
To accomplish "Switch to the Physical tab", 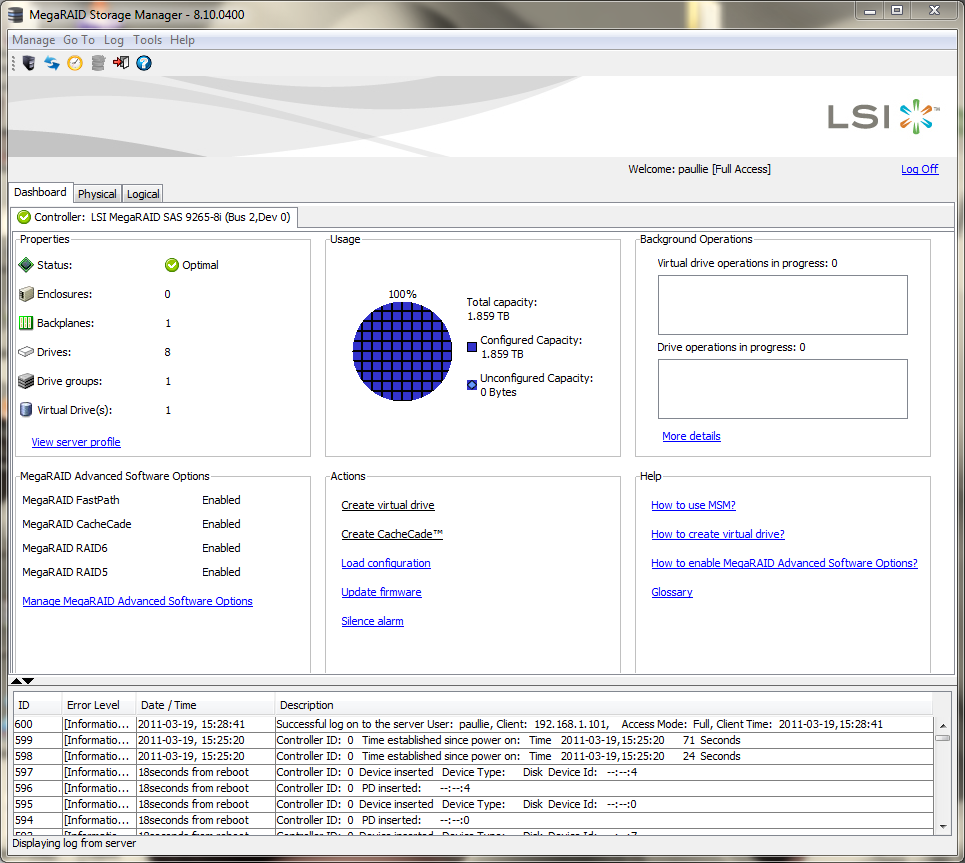I will point(97,194).
